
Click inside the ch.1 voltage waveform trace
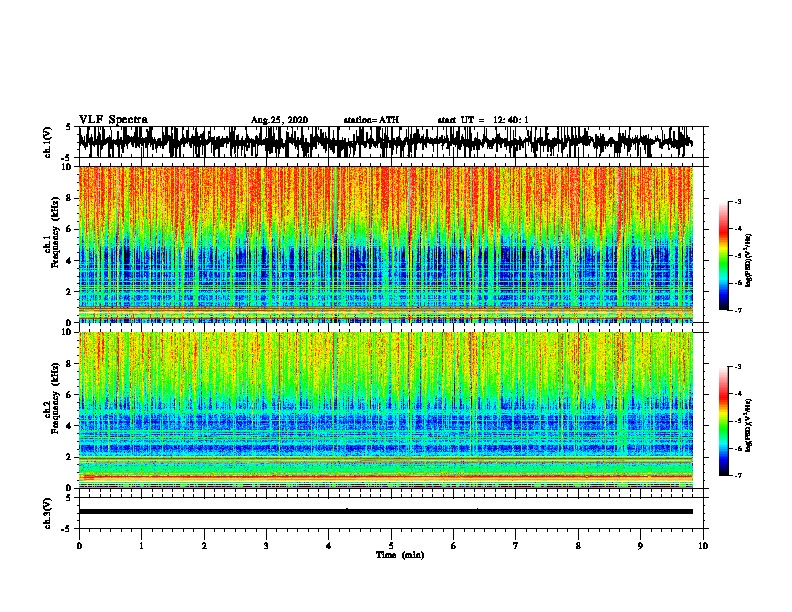(x=386, y=141)
